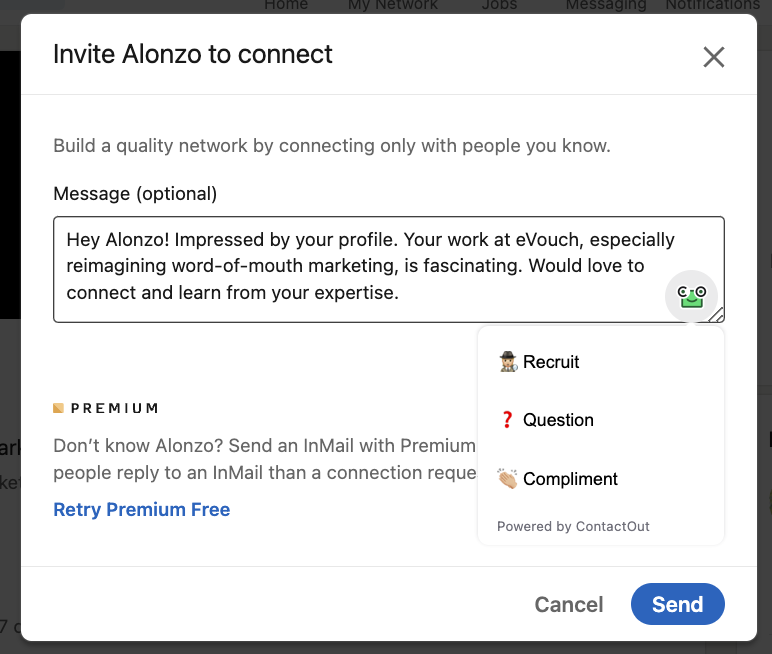Click Powered by ContactOut text
The image size is (772, 654).
pos(573,526)
